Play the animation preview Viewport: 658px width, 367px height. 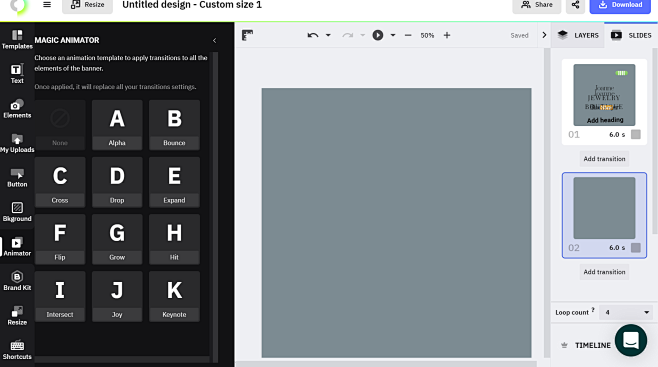378,35
